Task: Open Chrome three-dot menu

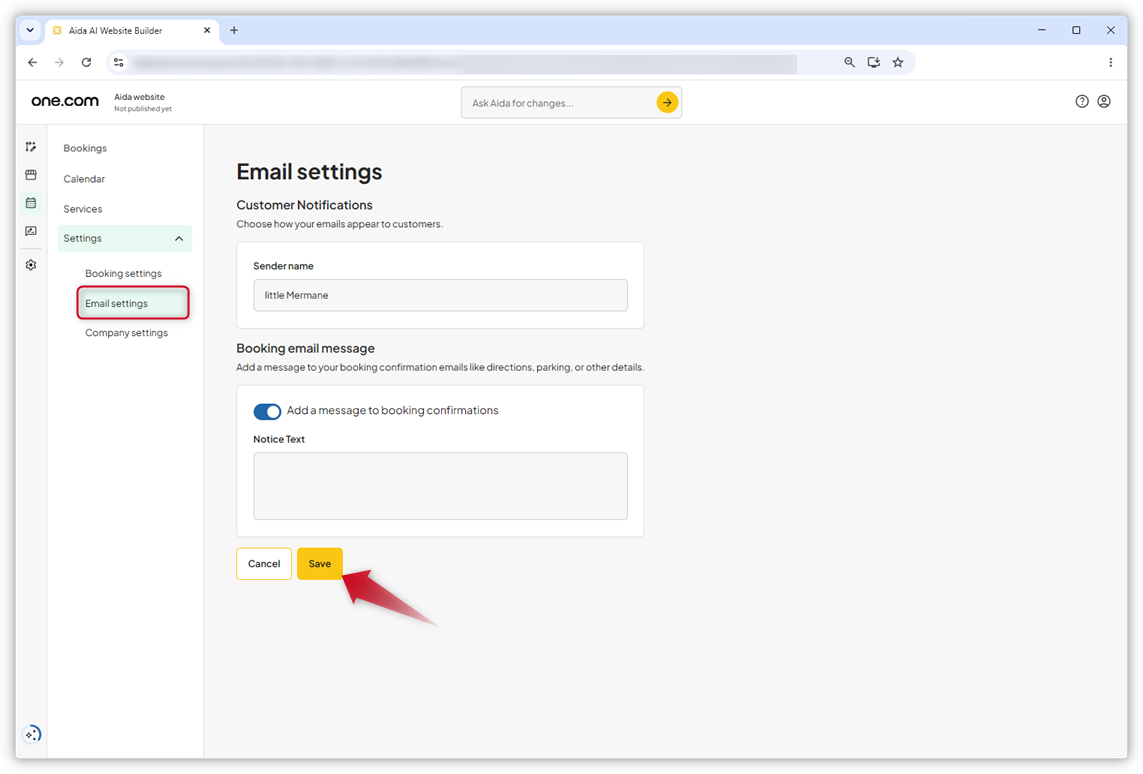Action: point(1110,63)
